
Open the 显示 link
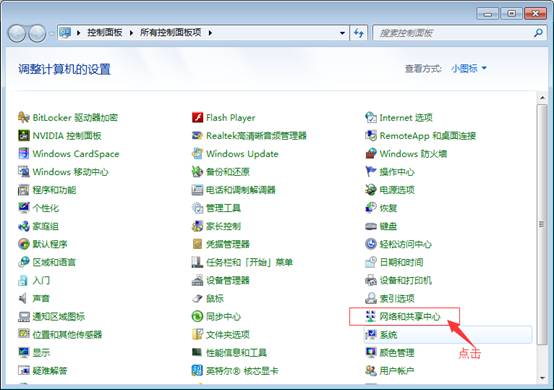point(41,352)
